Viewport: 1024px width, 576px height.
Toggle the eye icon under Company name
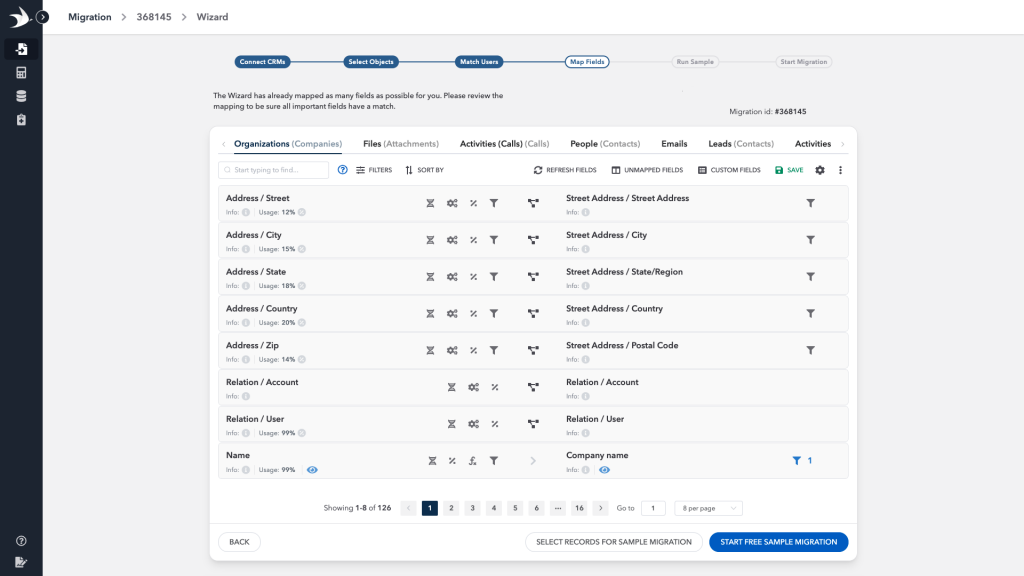point(604,469)
